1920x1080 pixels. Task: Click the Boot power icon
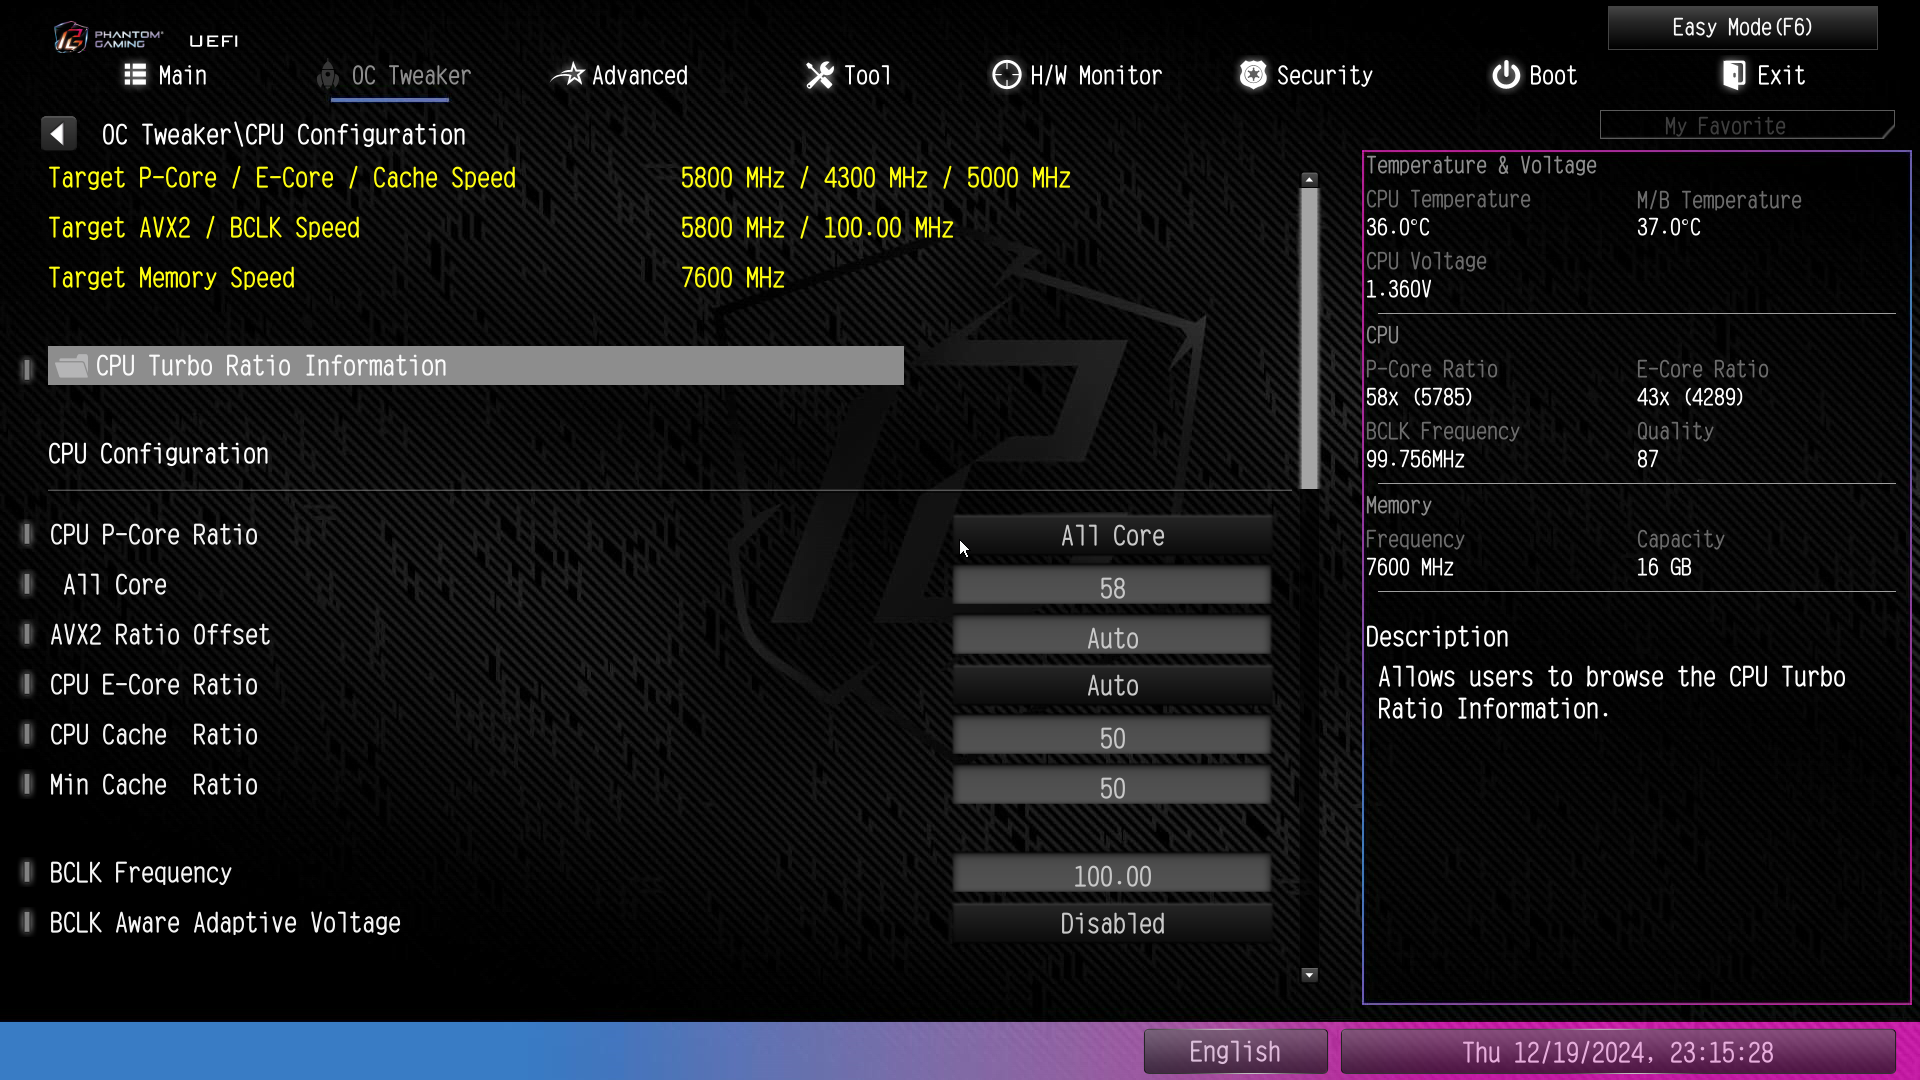coord(1506,75)
